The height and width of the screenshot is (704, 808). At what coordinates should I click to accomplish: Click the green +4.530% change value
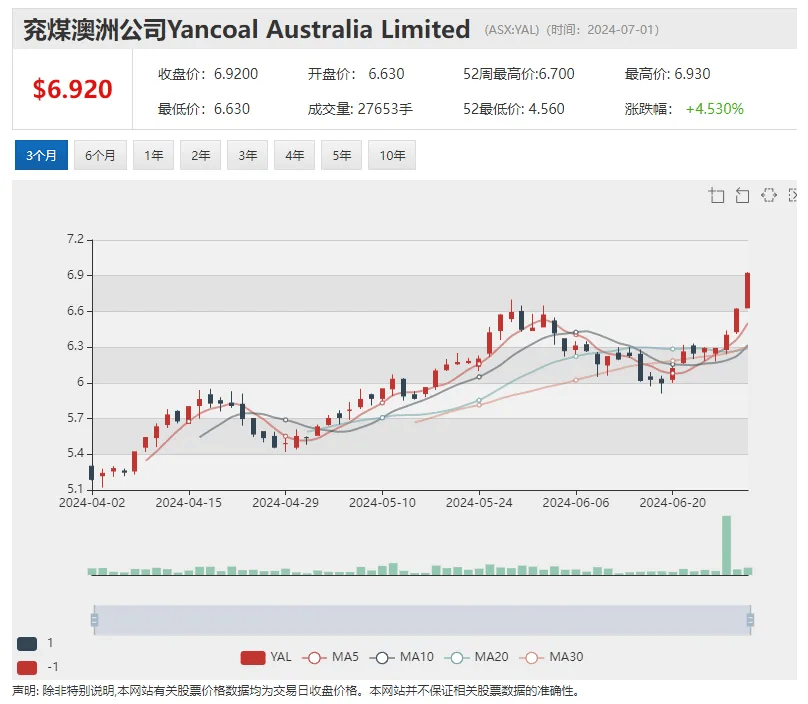click(715, 109)
